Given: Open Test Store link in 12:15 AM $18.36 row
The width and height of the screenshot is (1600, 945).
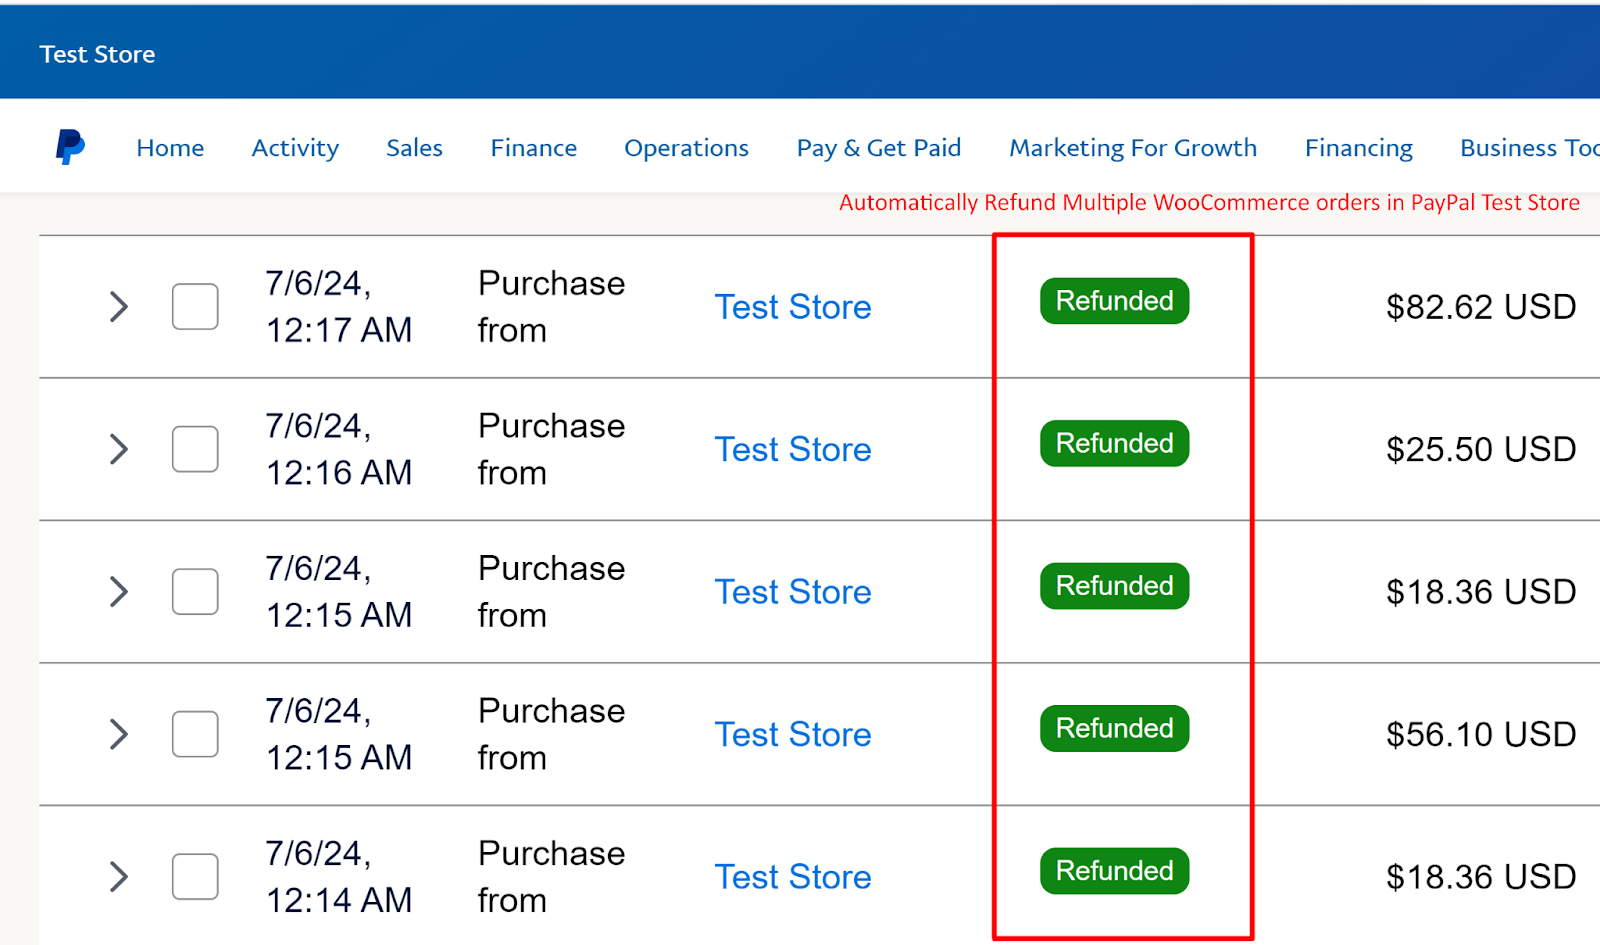Looking at the screenshot, I should tap(793, 592).
